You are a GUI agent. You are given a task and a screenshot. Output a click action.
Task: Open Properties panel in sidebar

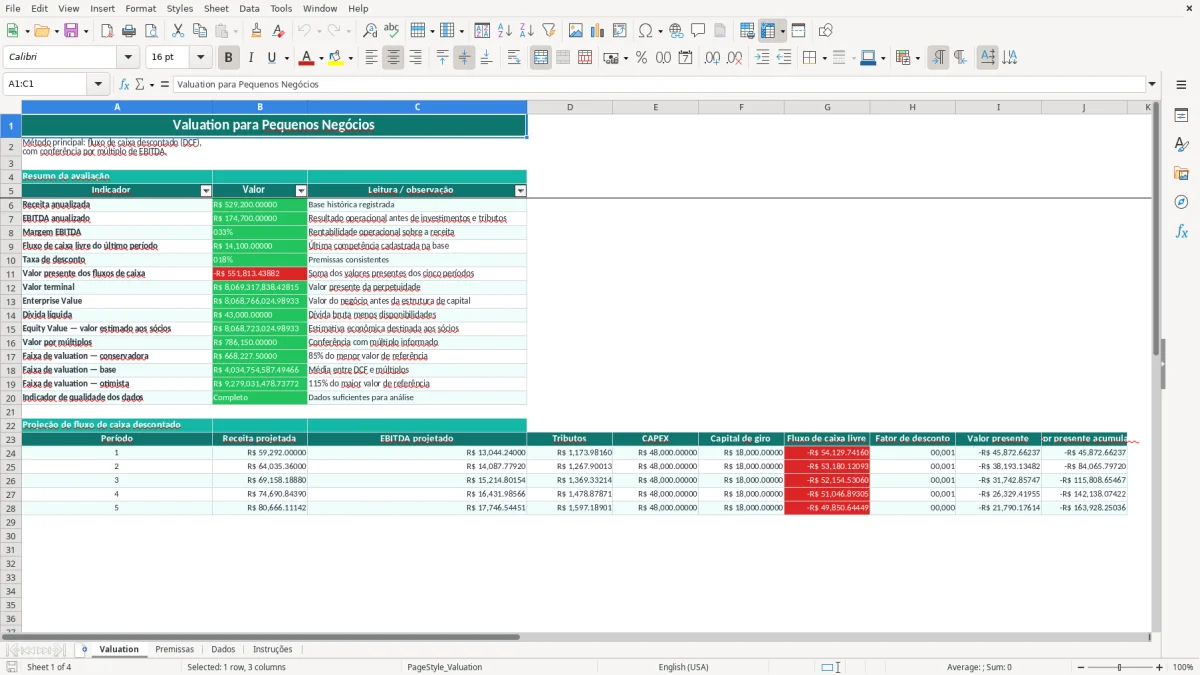[x=1181, y=115]
